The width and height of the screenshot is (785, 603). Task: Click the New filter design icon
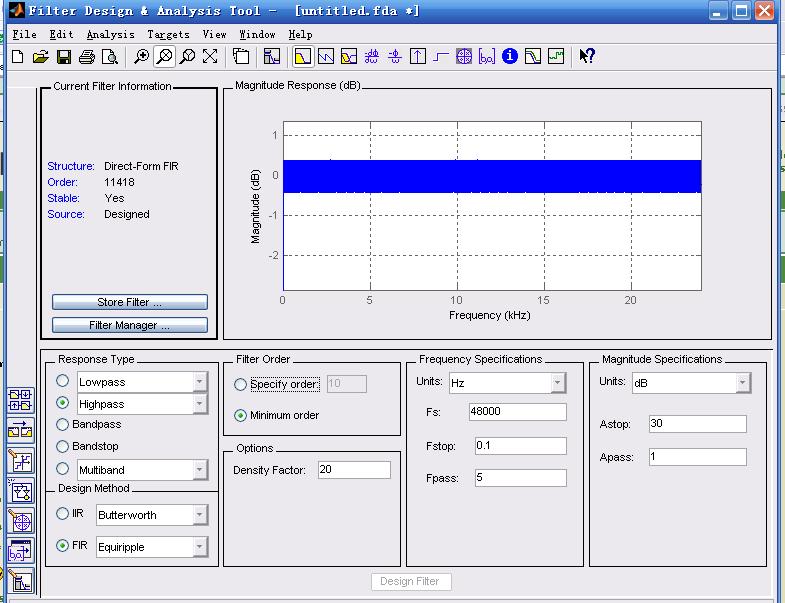point(18,57)
